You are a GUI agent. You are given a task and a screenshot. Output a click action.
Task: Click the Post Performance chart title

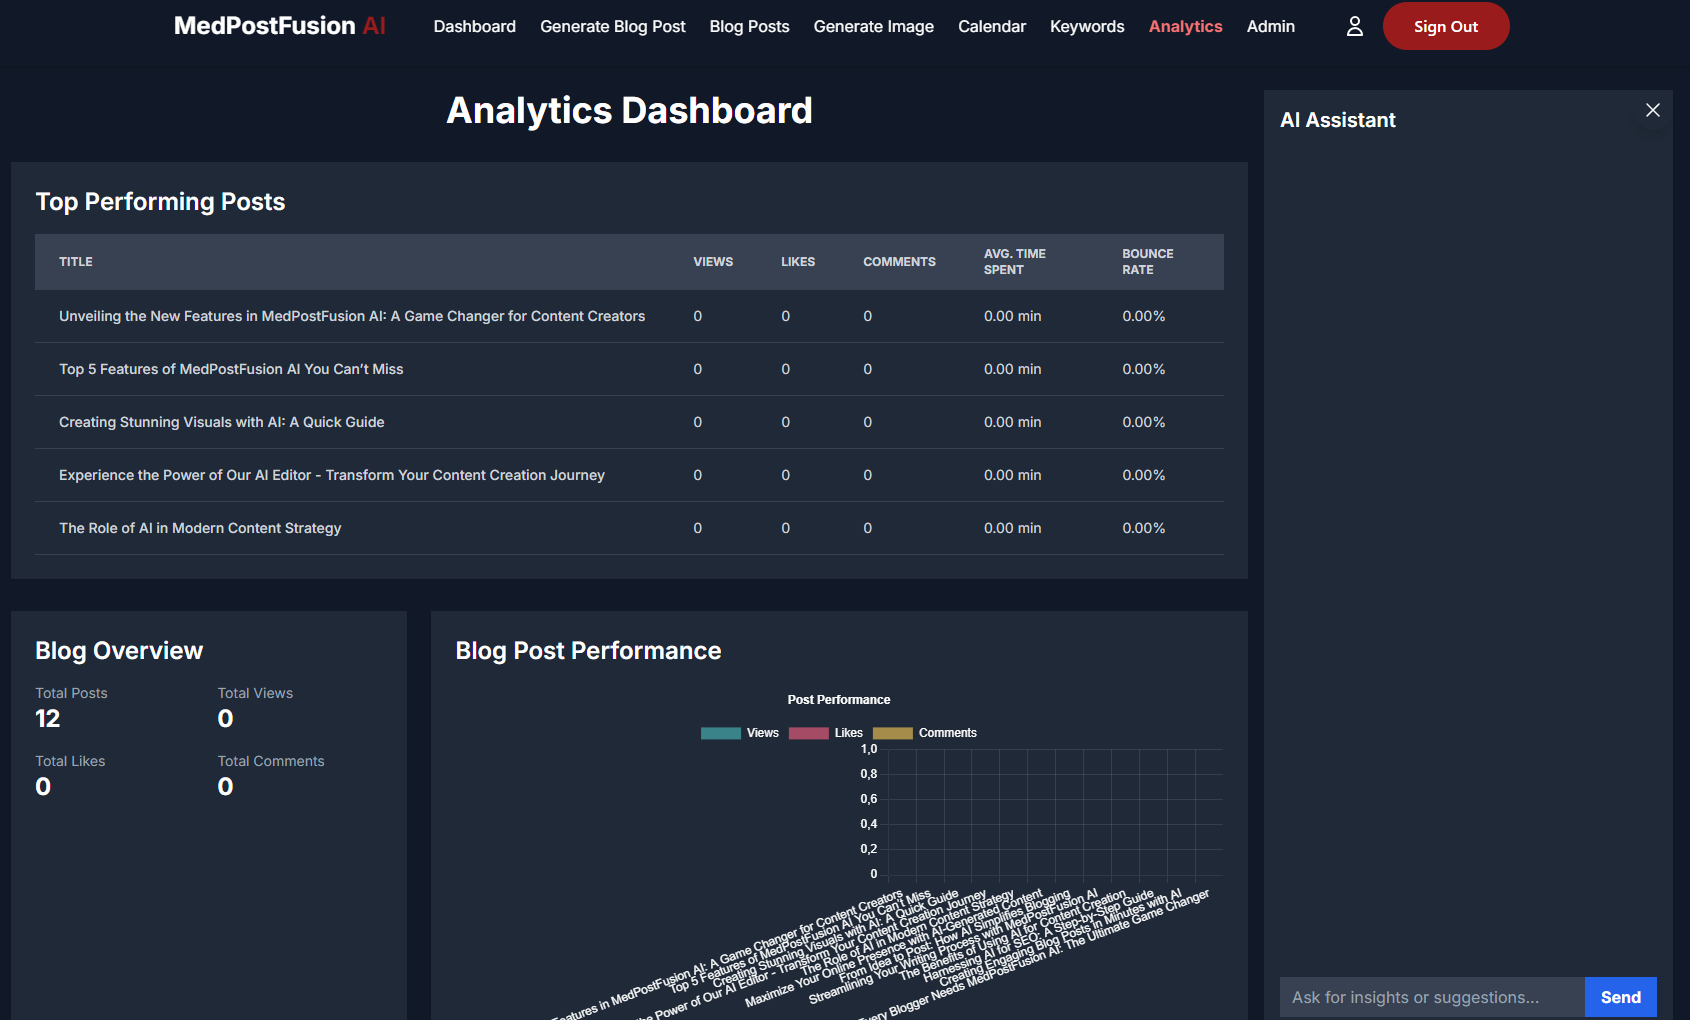click(839, 700)
